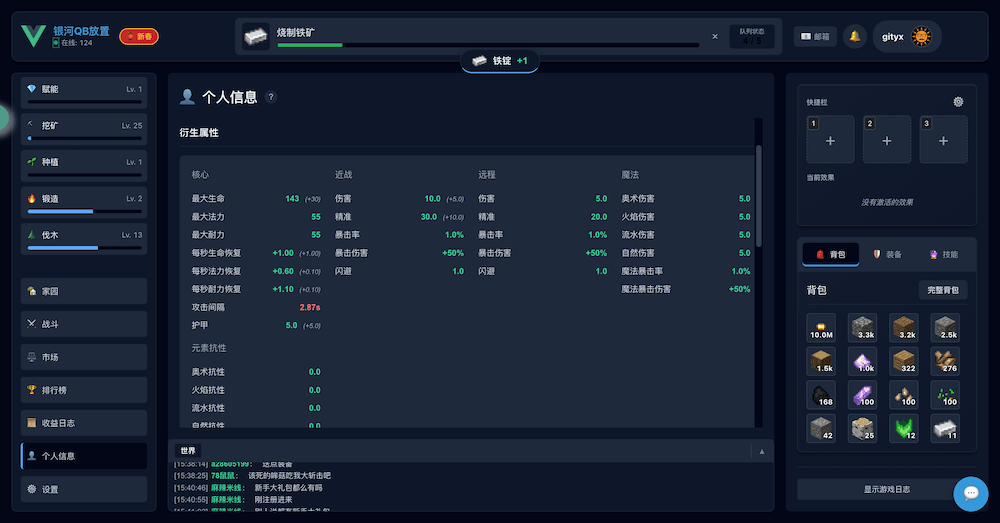Click the notification bell icon
Screen dimensions: 1000x523
854,36
